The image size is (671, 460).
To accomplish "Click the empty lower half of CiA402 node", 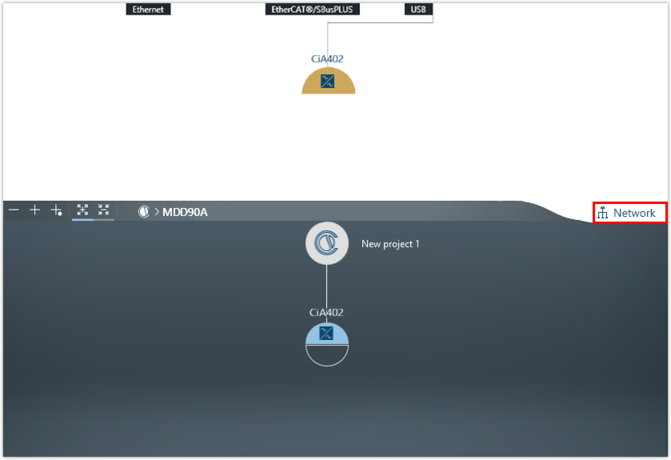I will point(327,354).
